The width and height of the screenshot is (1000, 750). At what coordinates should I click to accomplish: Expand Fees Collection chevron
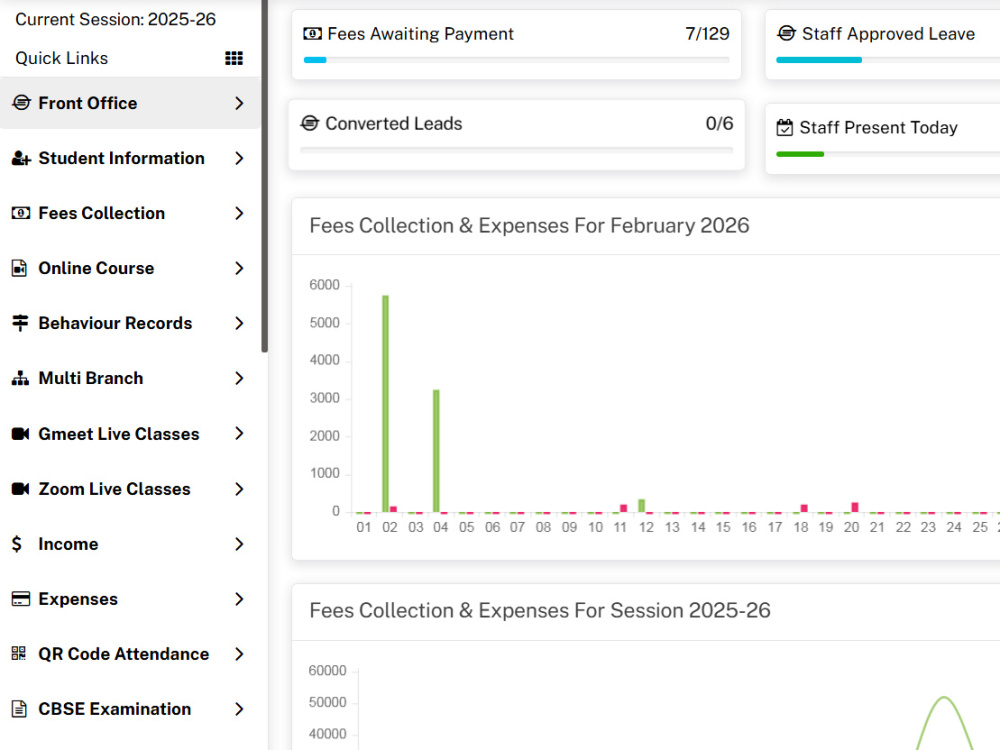[239, 213]
